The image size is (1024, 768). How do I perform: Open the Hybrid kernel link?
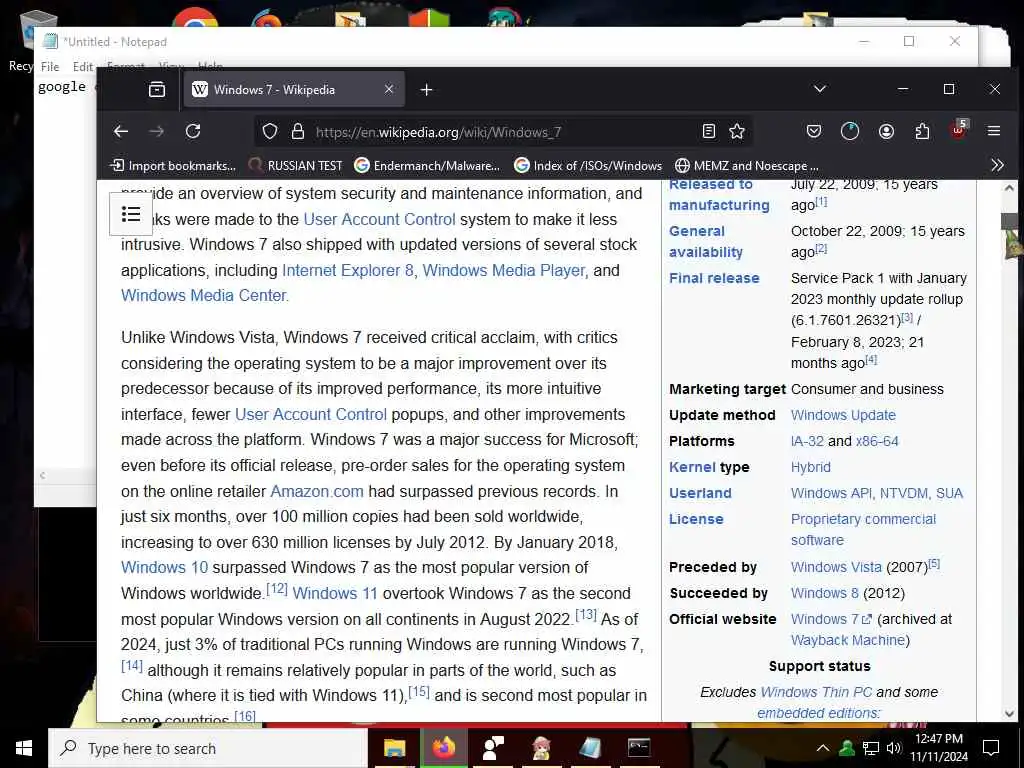[x=810, y=468]
